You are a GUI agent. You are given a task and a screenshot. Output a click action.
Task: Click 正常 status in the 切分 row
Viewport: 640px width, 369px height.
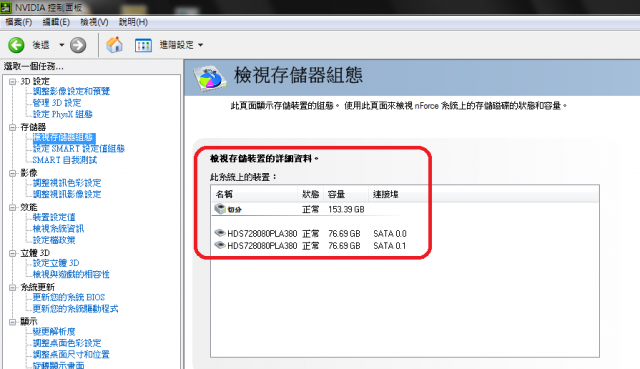pyautogui.click(x=311, y=209)
